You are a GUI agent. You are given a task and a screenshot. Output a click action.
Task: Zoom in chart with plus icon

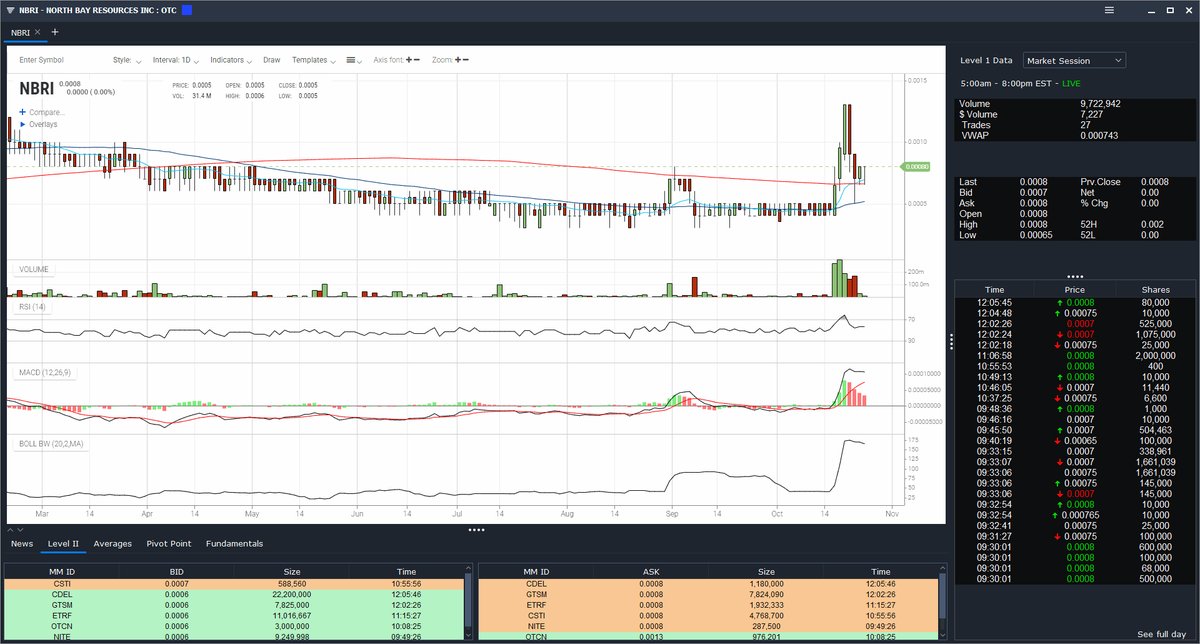click(458, 60)
